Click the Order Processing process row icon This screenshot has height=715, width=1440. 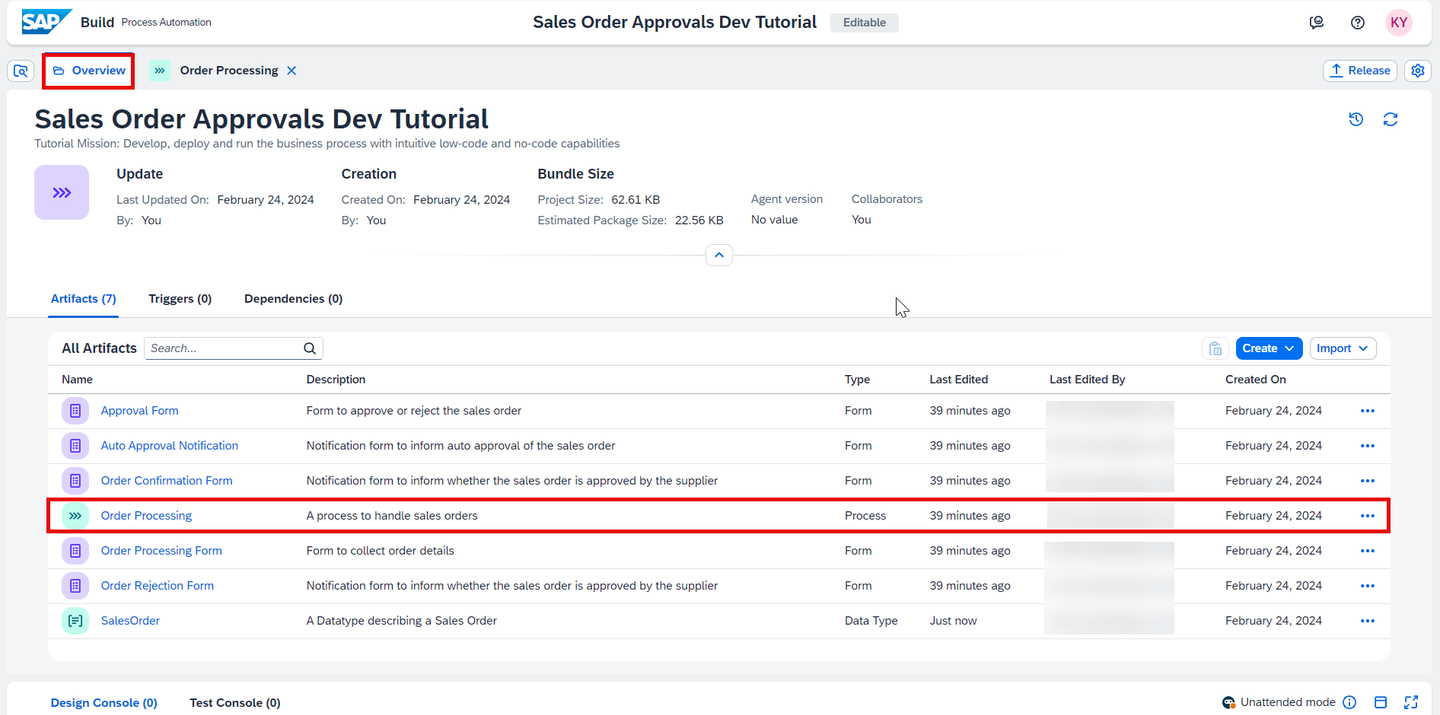coord(75,516)
